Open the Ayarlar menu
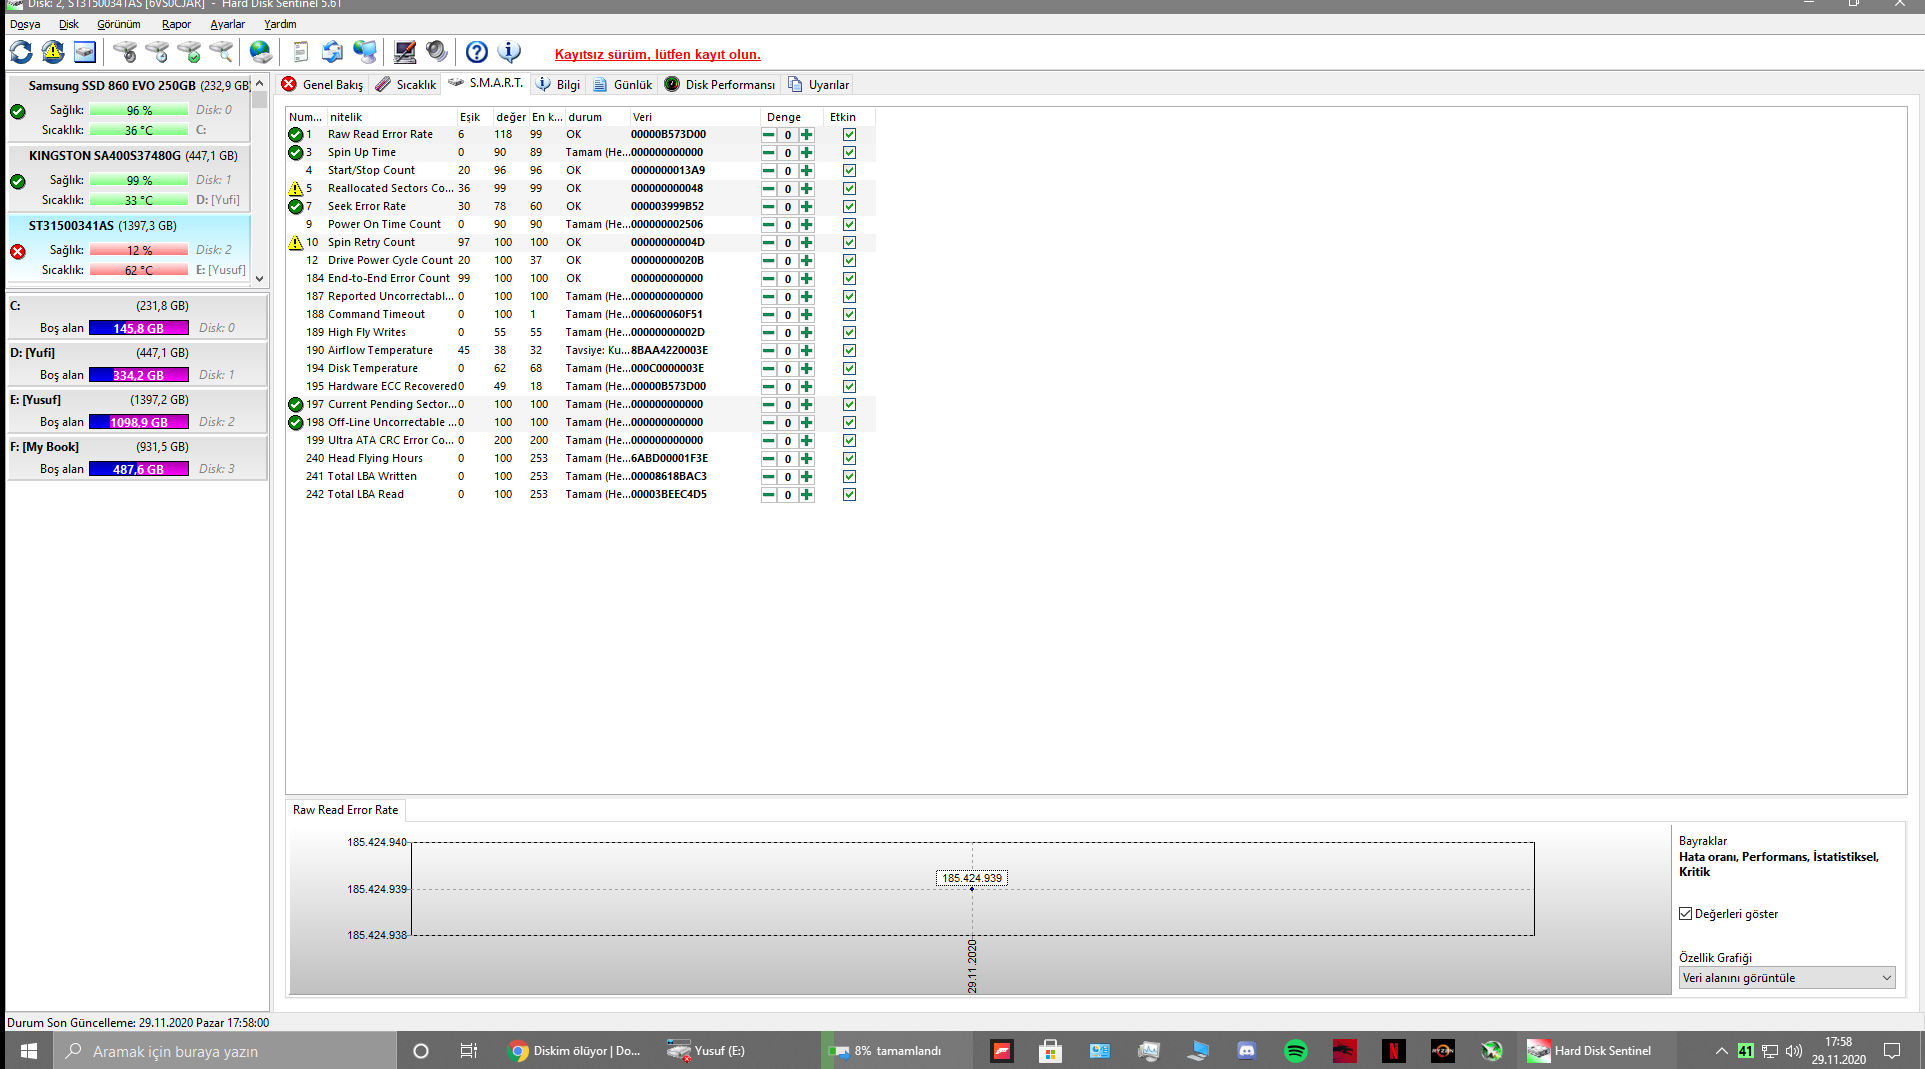 pos(227,24)
